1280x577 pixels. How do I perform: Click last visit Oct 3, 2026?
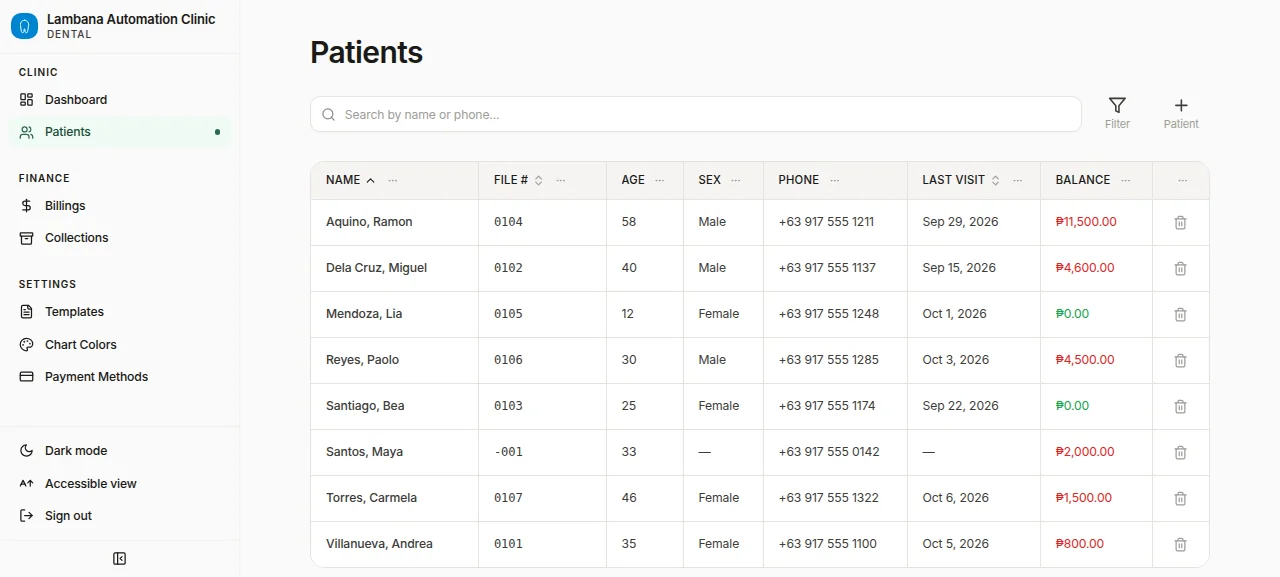[x=955, y=360]
